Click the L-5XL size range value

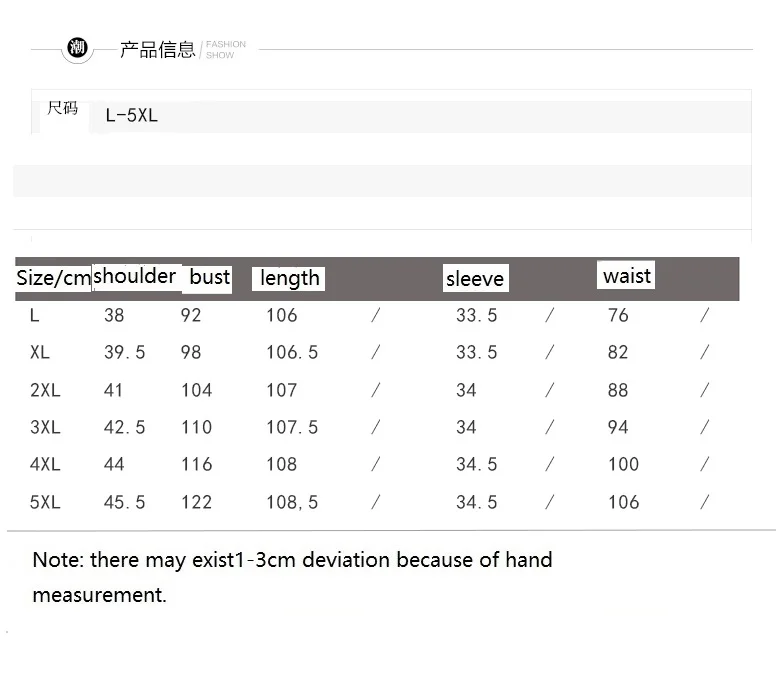(131, 115)
